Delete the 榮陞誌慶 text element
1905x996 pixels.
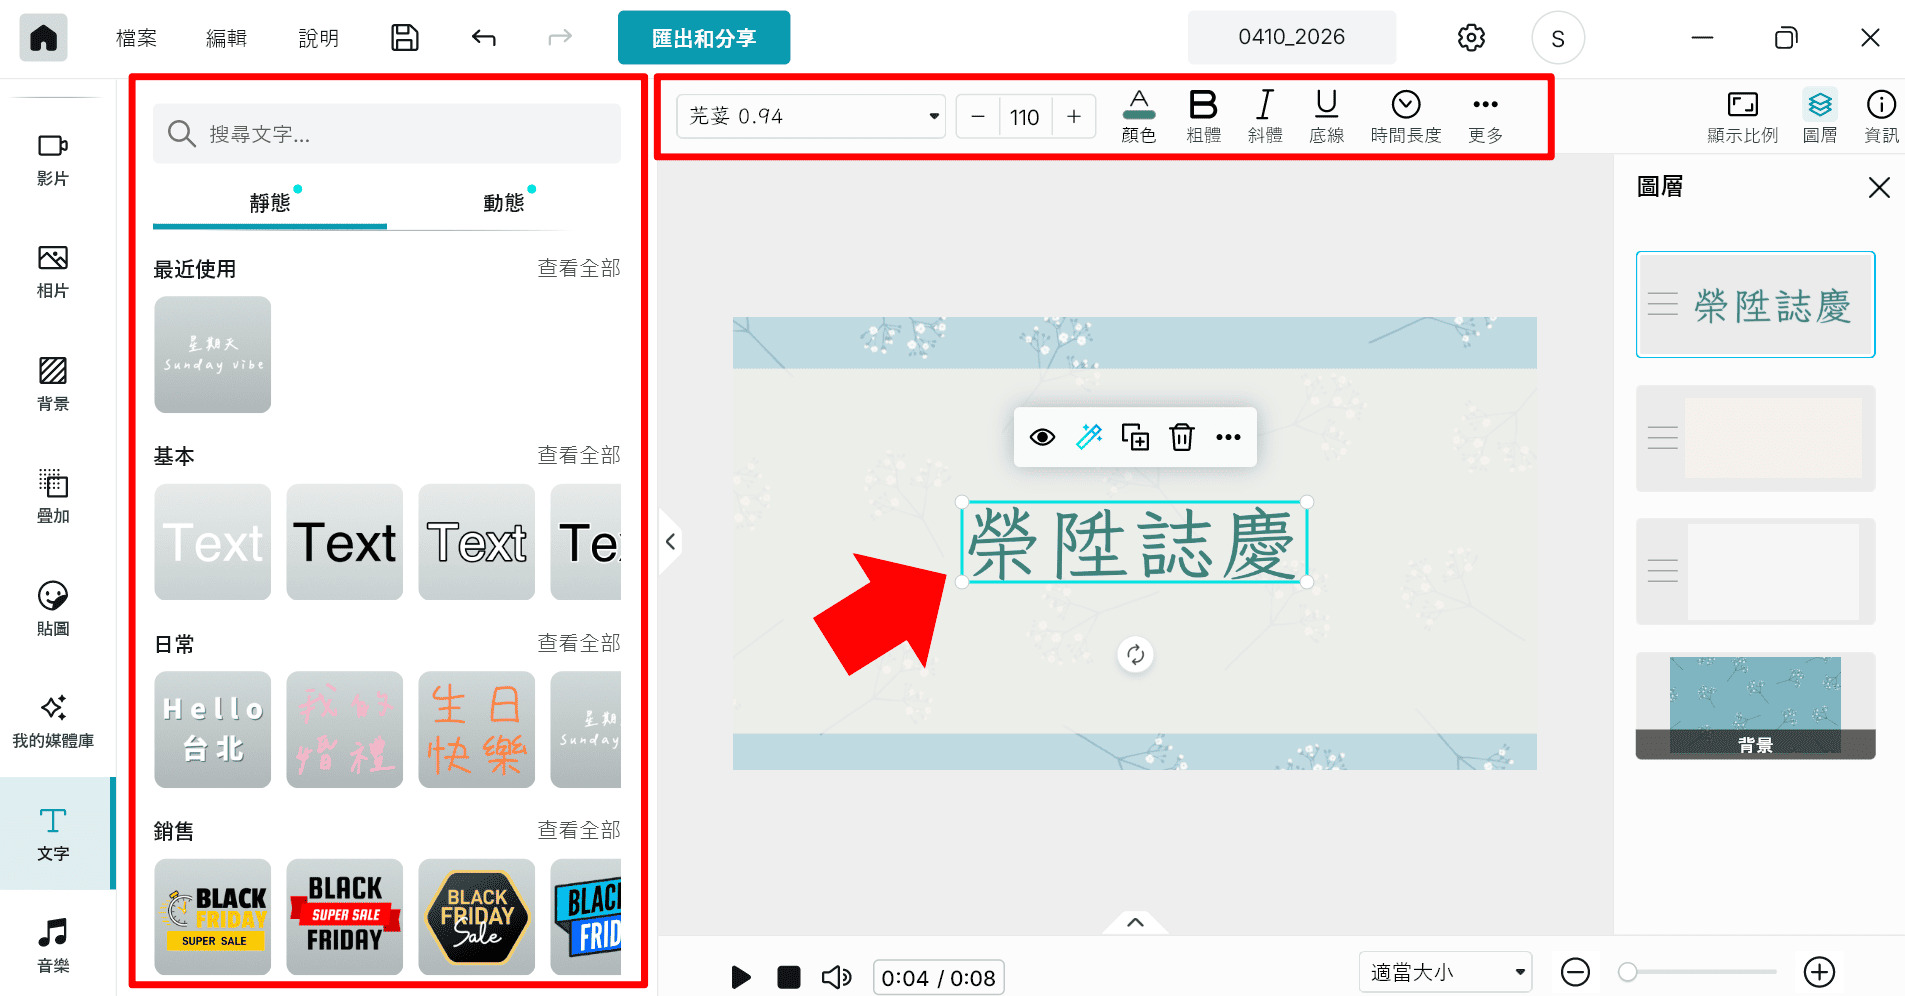1182,437
